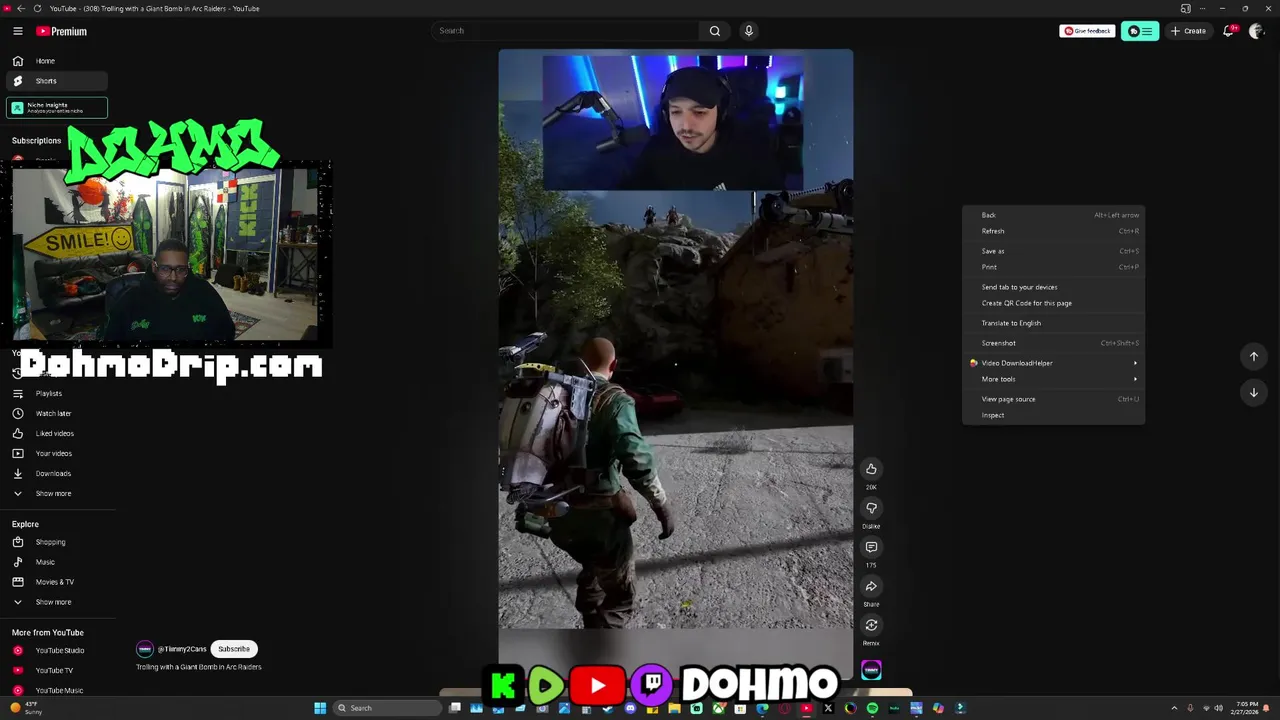Expand Show more under Explore

click(56, 602)
